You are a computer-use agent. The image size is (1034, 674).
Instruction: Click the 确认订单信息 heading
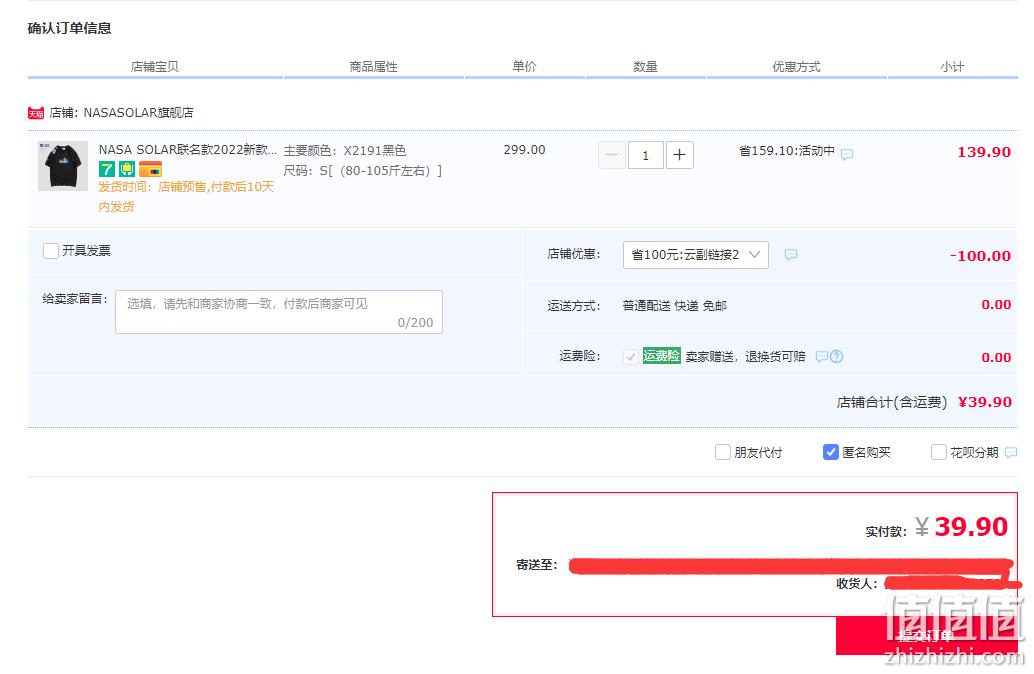(69, 28)
